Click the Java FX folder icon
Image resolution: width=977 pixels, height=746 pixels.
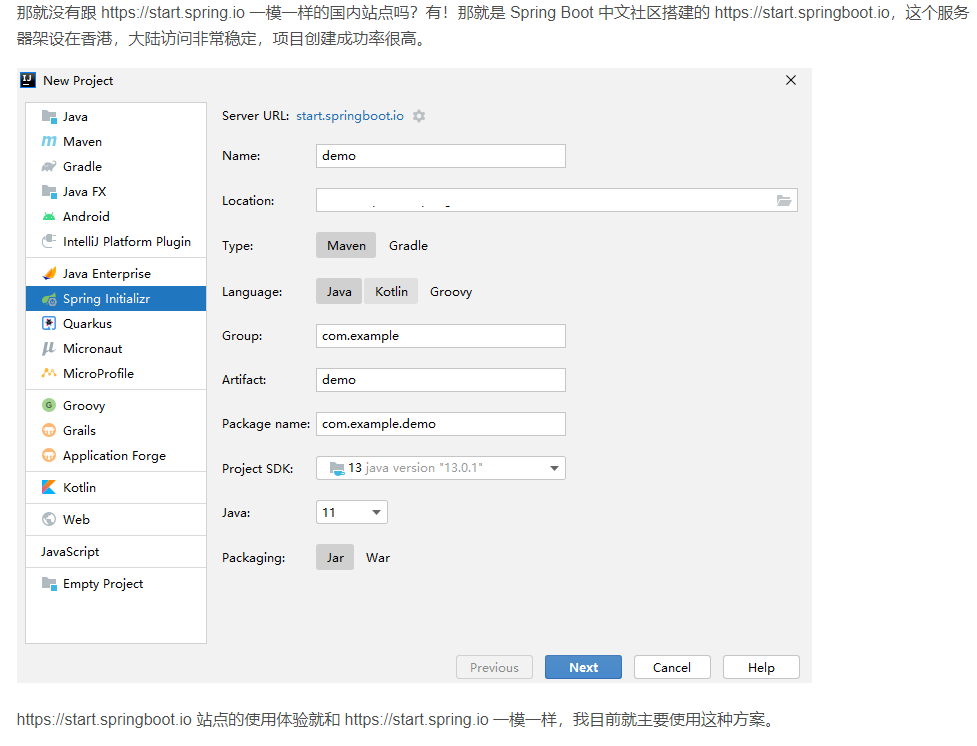[x=49, y=191]
